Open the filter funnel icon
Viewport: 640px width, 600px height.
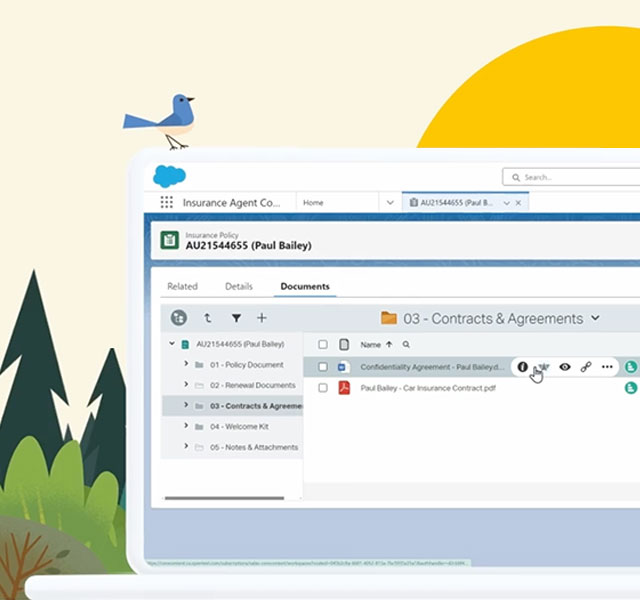pyautogui.click(x=236, y=318)
